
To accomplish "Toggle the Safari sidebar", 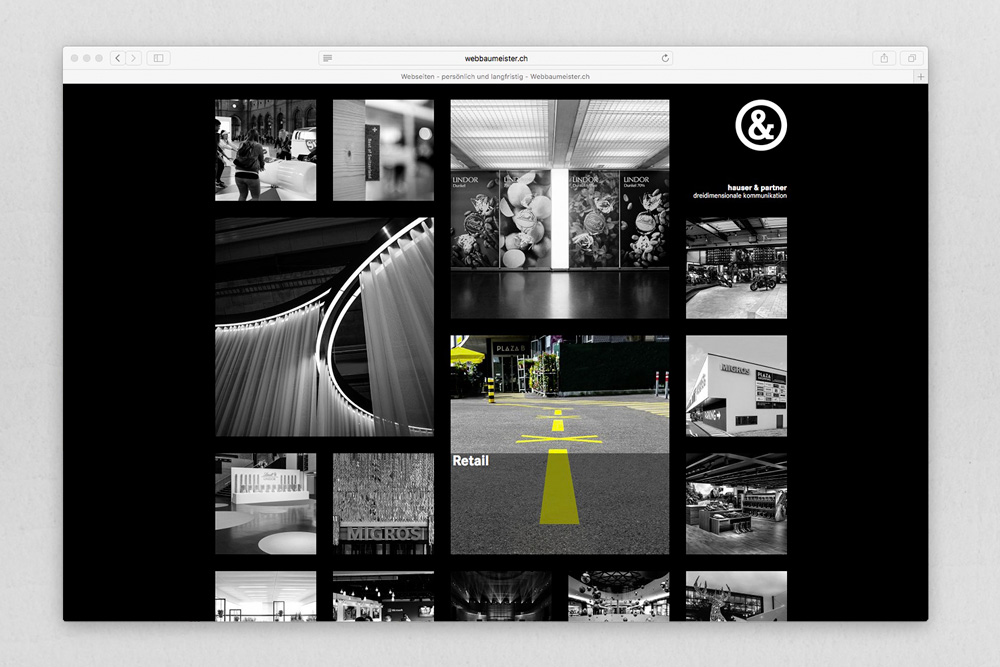I will tap(158, 58).
